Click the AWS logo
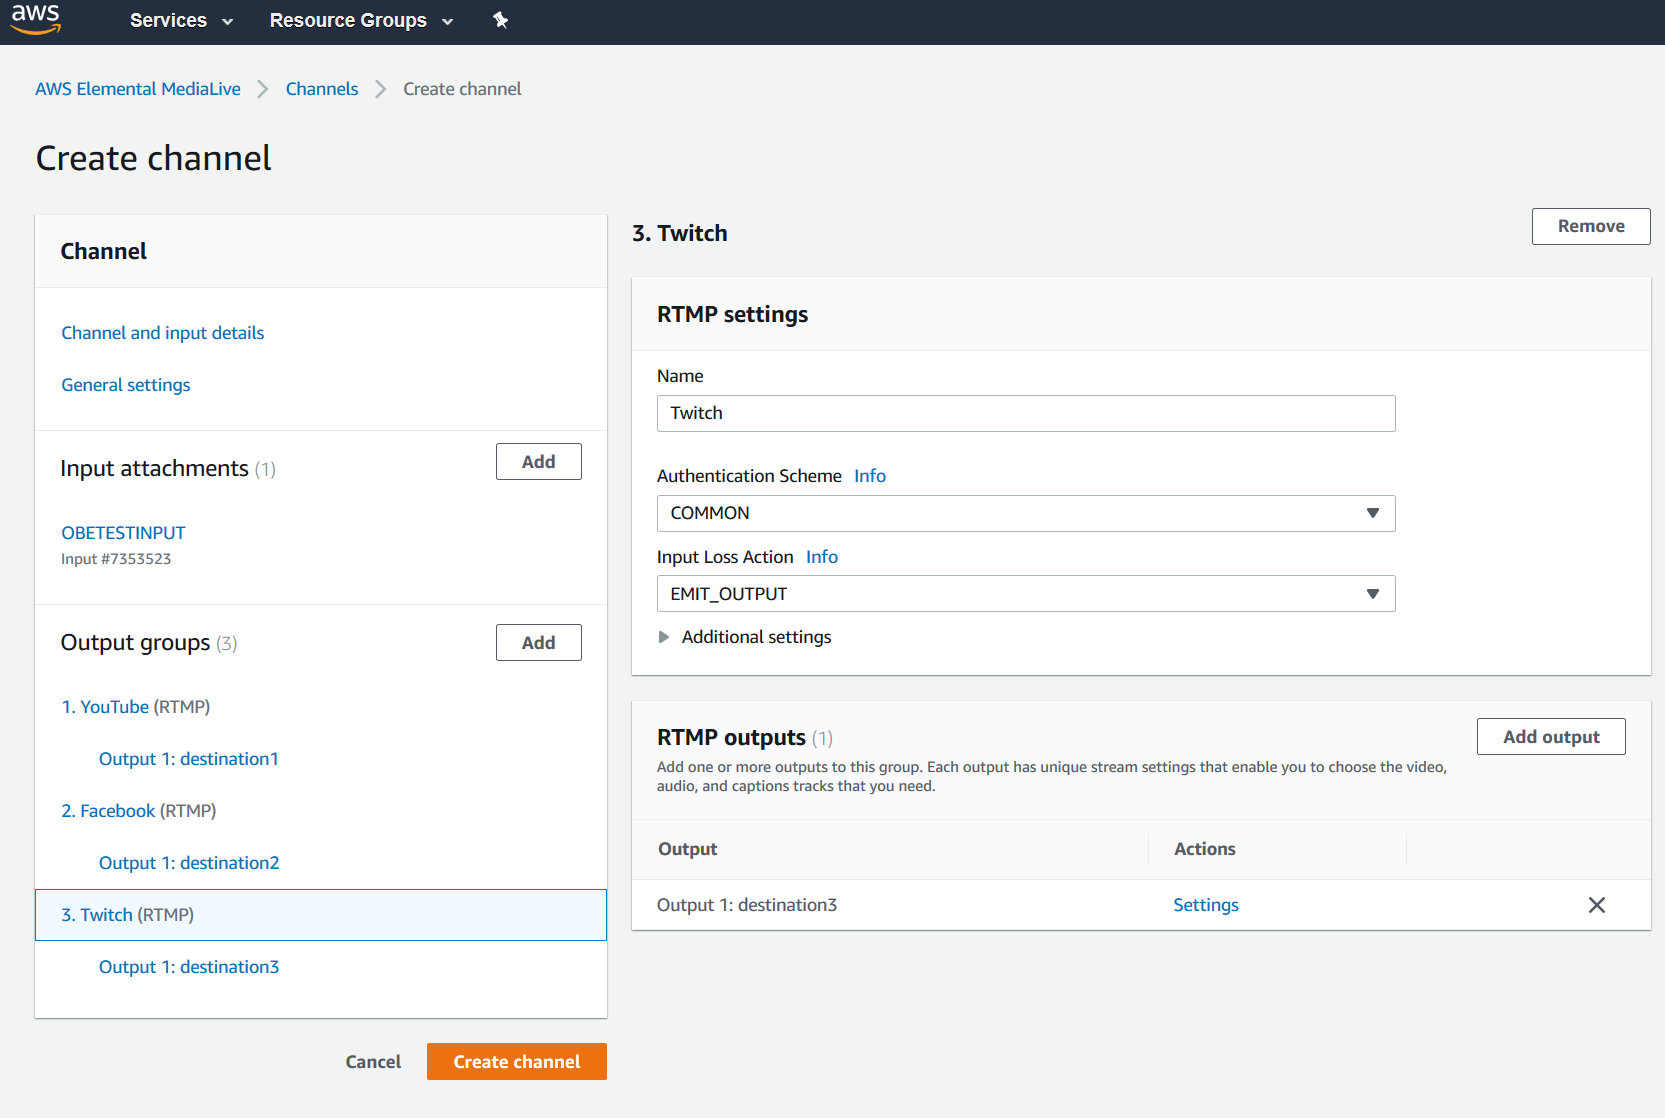1665x1118 pixels. tap(36, 19)
